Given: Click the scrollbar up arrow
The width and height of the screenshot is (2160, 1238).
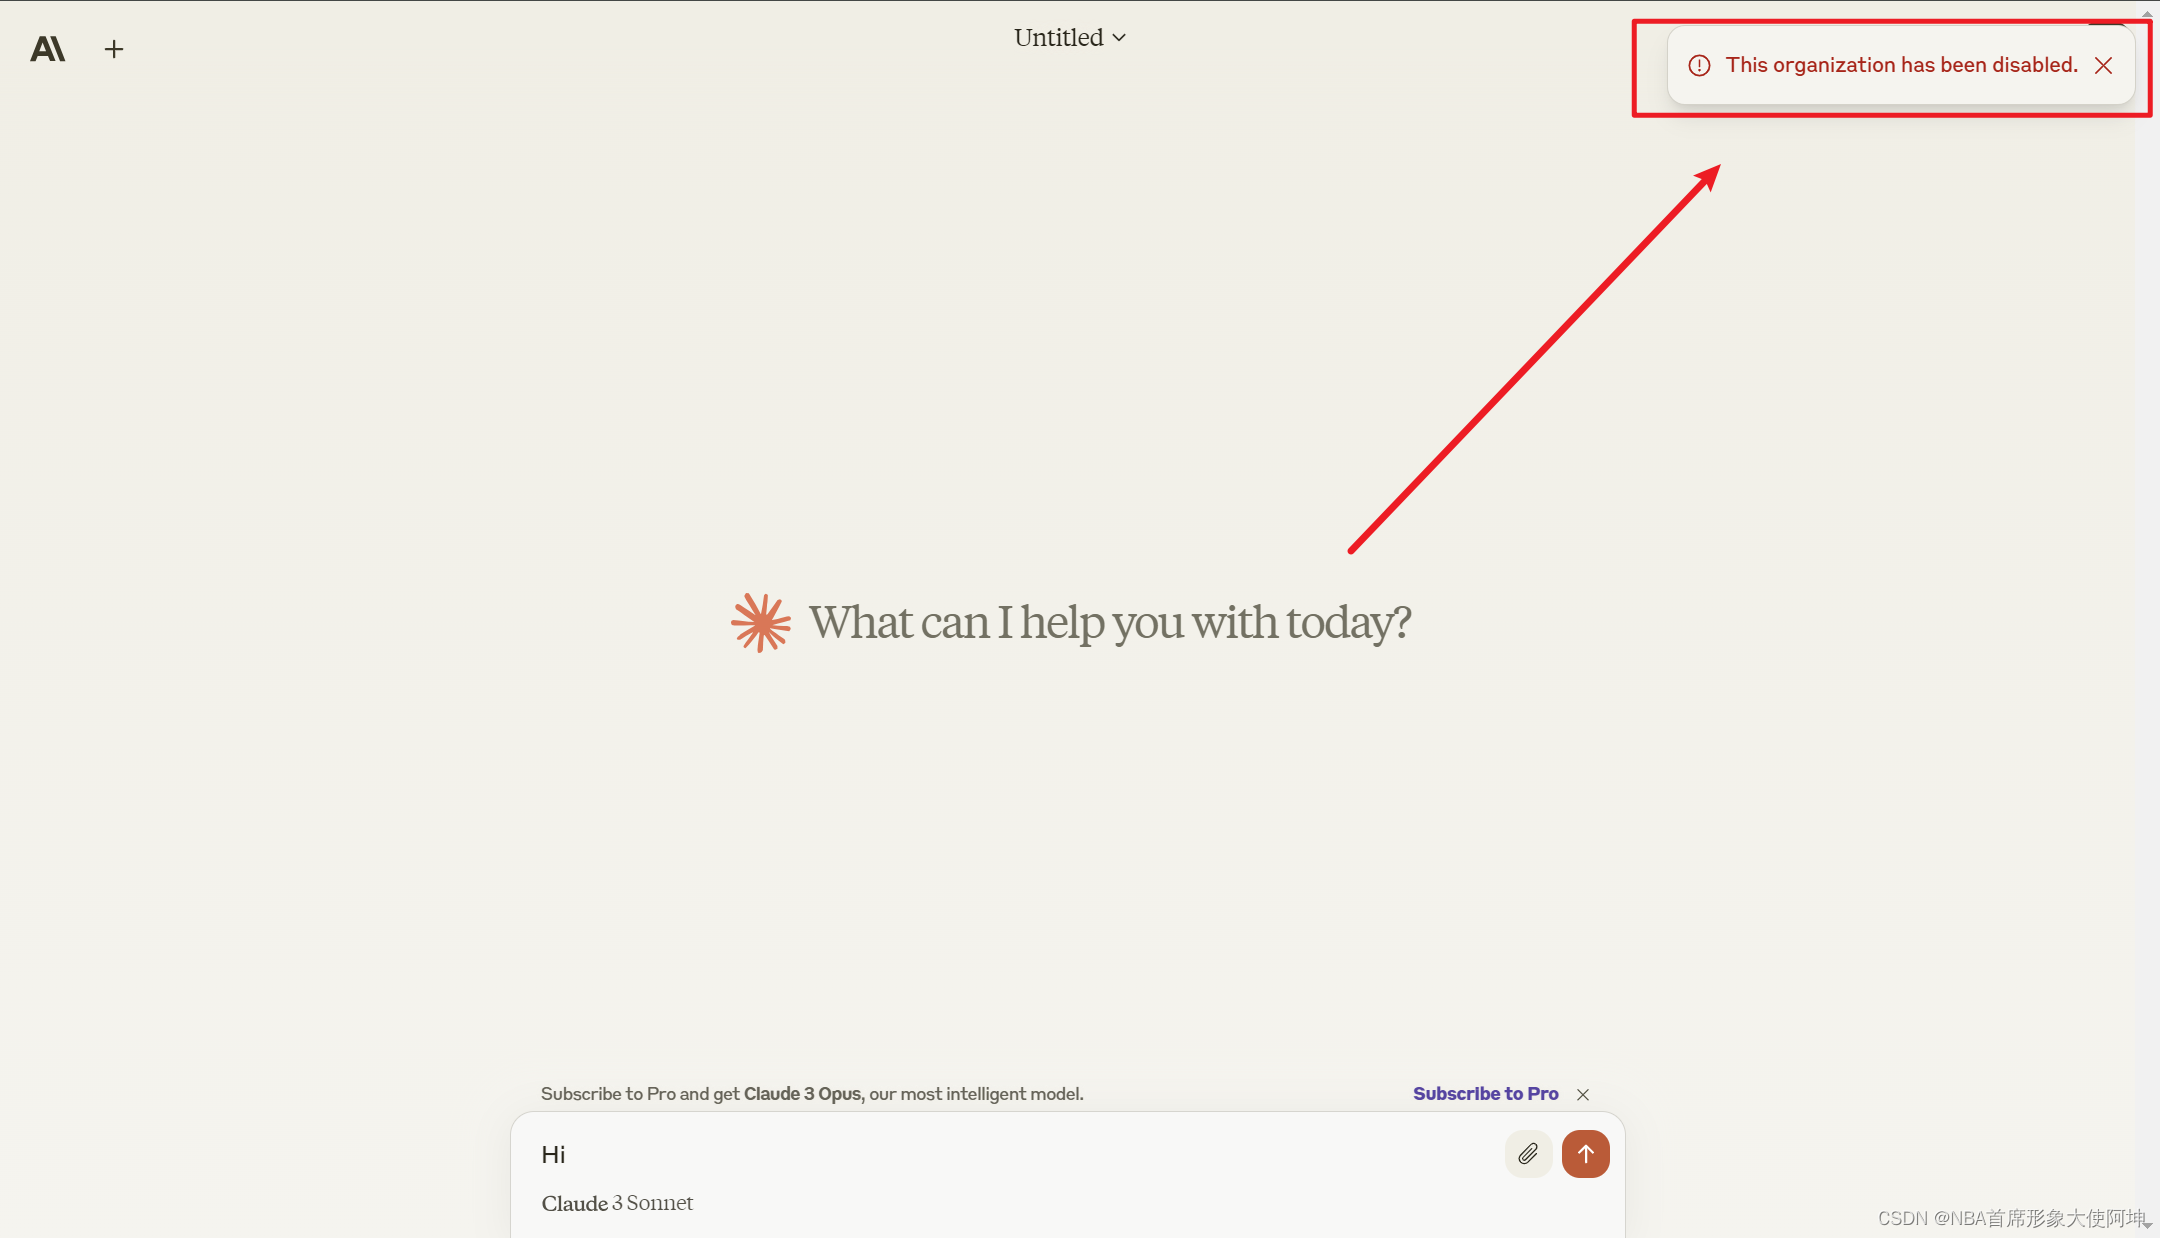Looking at the screenshot, I should (2147, 13).
